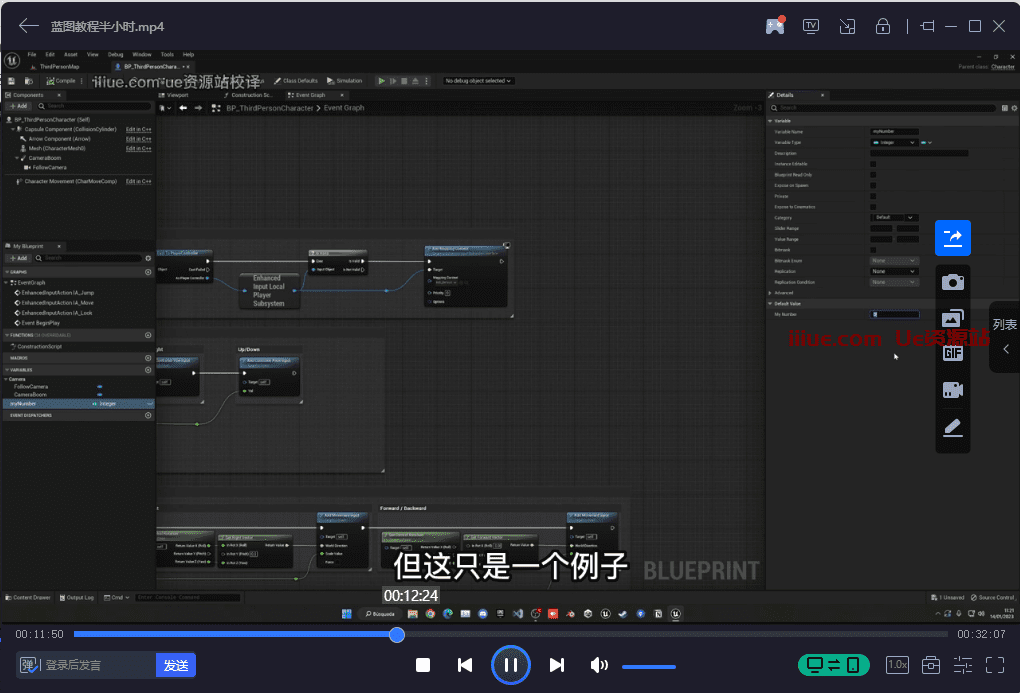
Task: Start continuous image capture from side toolbar
Action: (x=952, y=320)
